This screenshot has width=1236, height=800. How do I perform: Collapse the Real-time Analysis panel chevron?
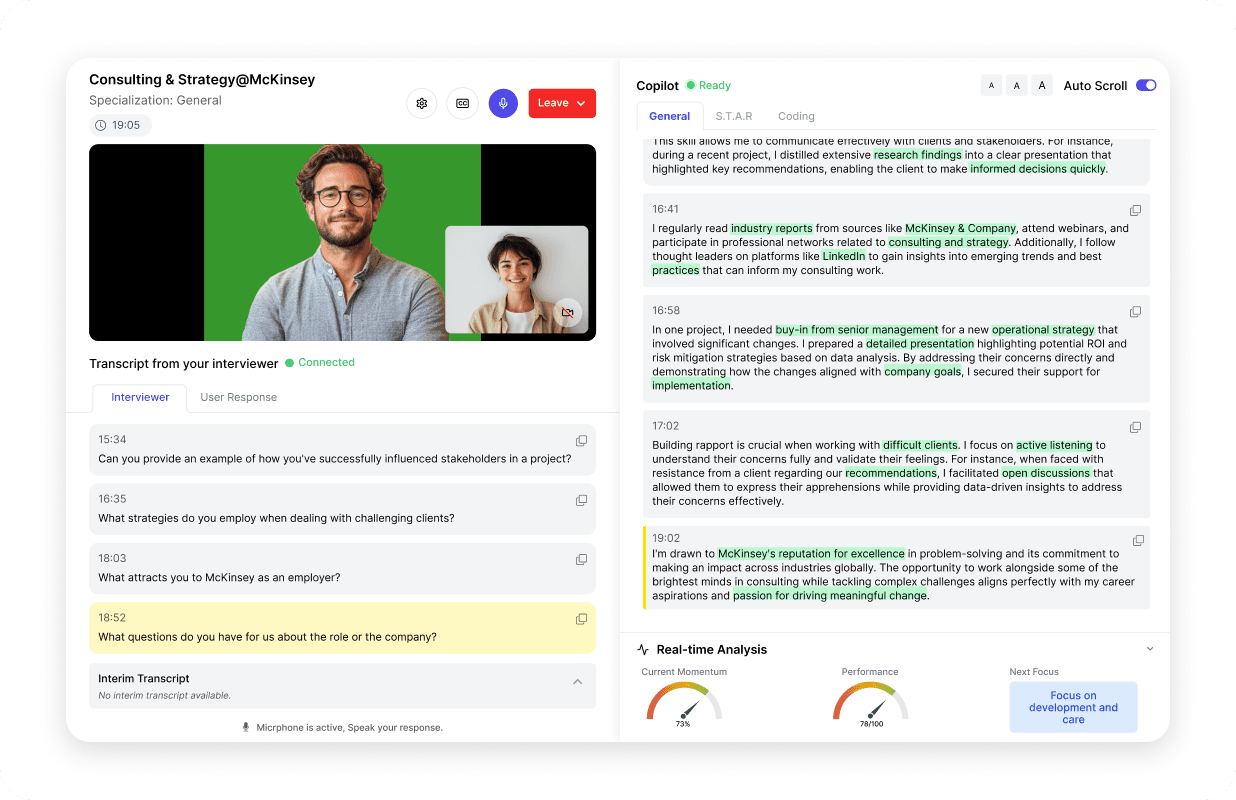click(1150, 649)
